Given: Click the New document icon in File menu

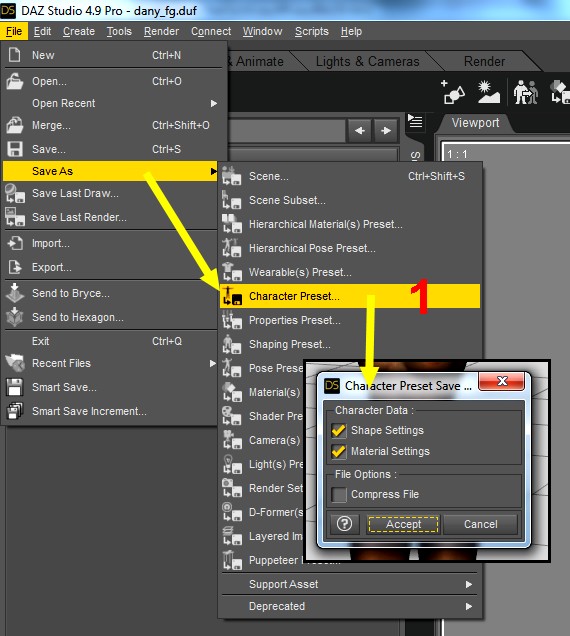Looking at the screenshot, I should [x=15, y=55].
